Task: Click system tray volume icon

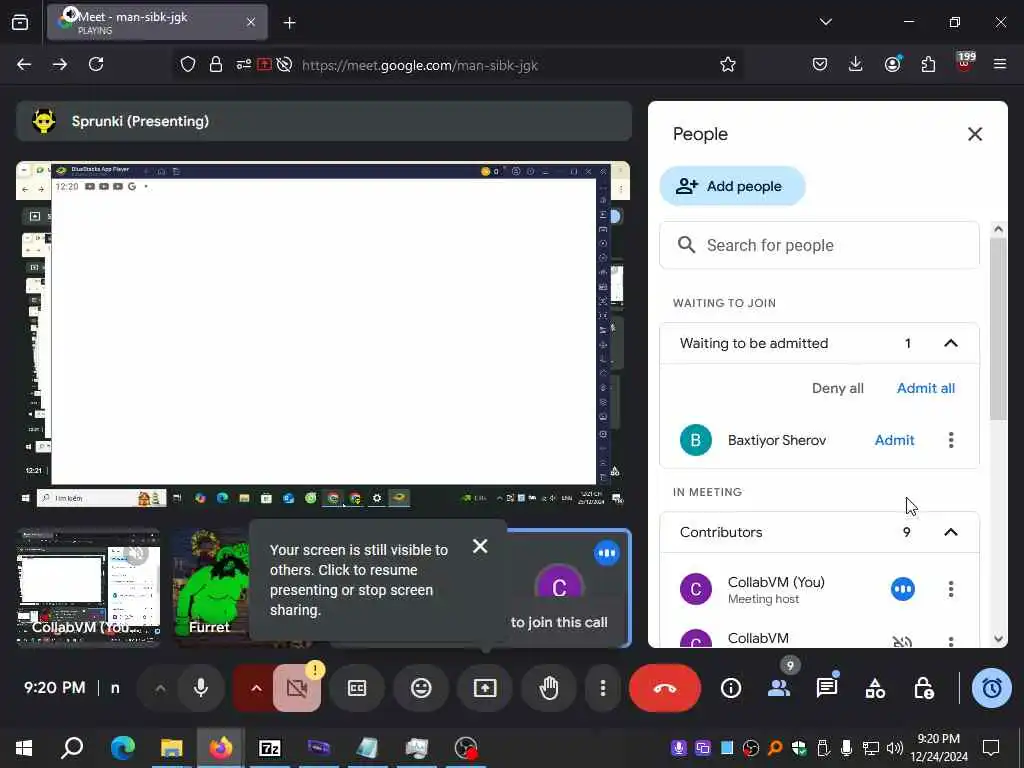Action: pyautogui.click(x=894, y=748)
